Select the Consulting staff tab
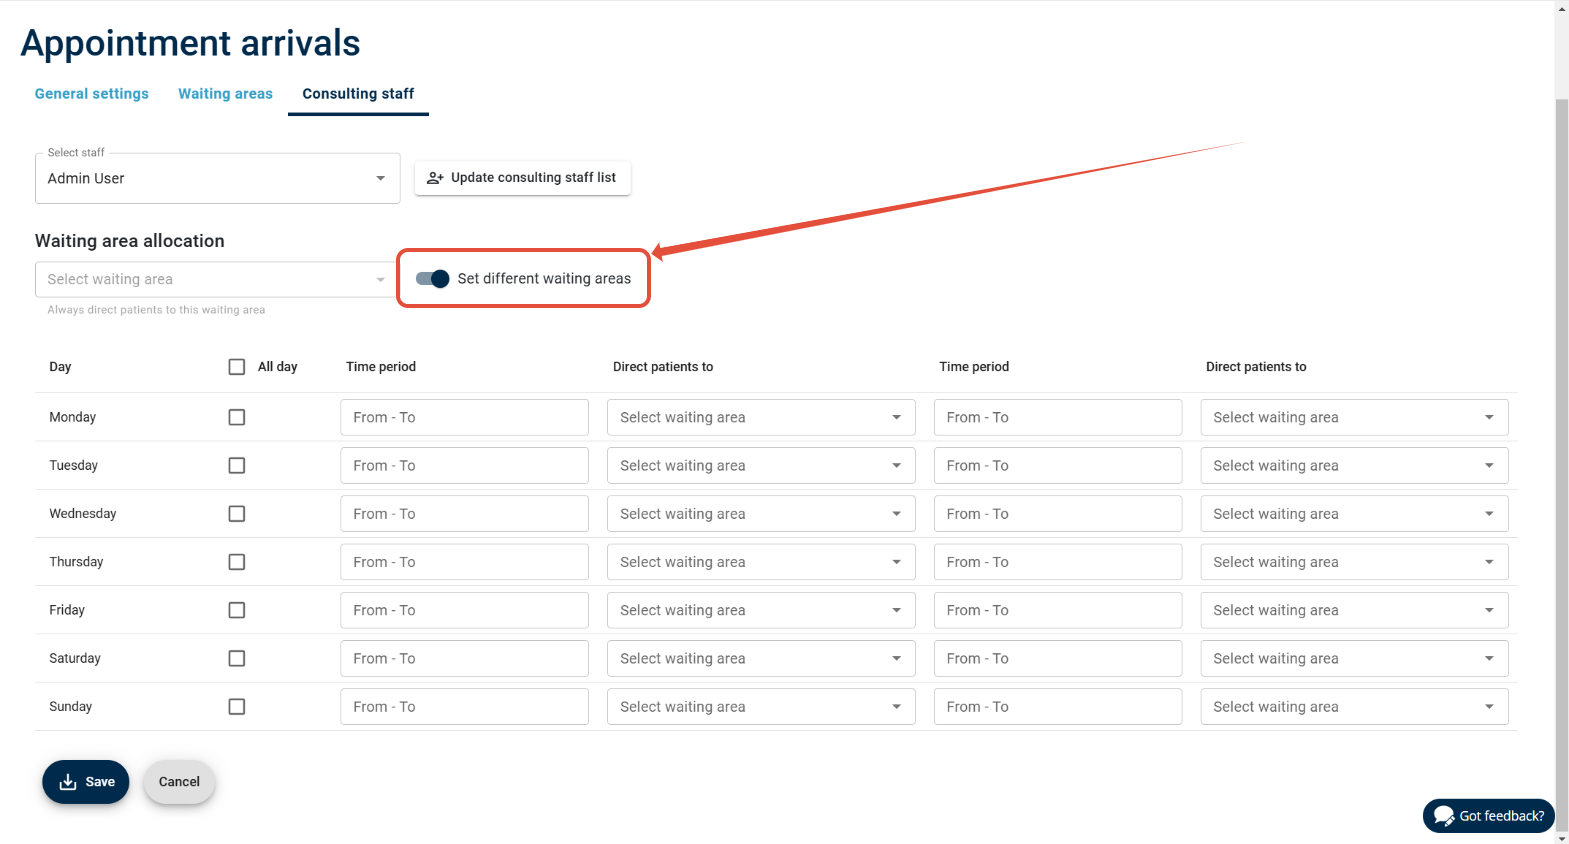The height and width of the screenshot is (844, 1569). coord(358,94)
